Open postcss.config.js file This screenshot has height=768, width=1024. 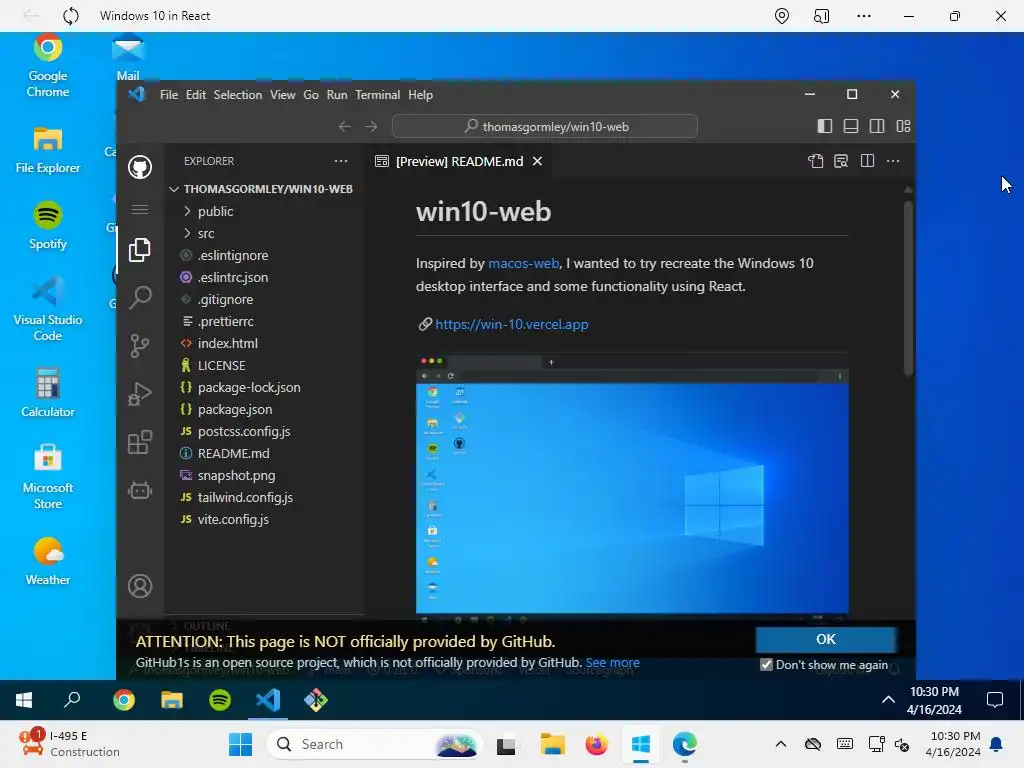[x=264, y=432]
